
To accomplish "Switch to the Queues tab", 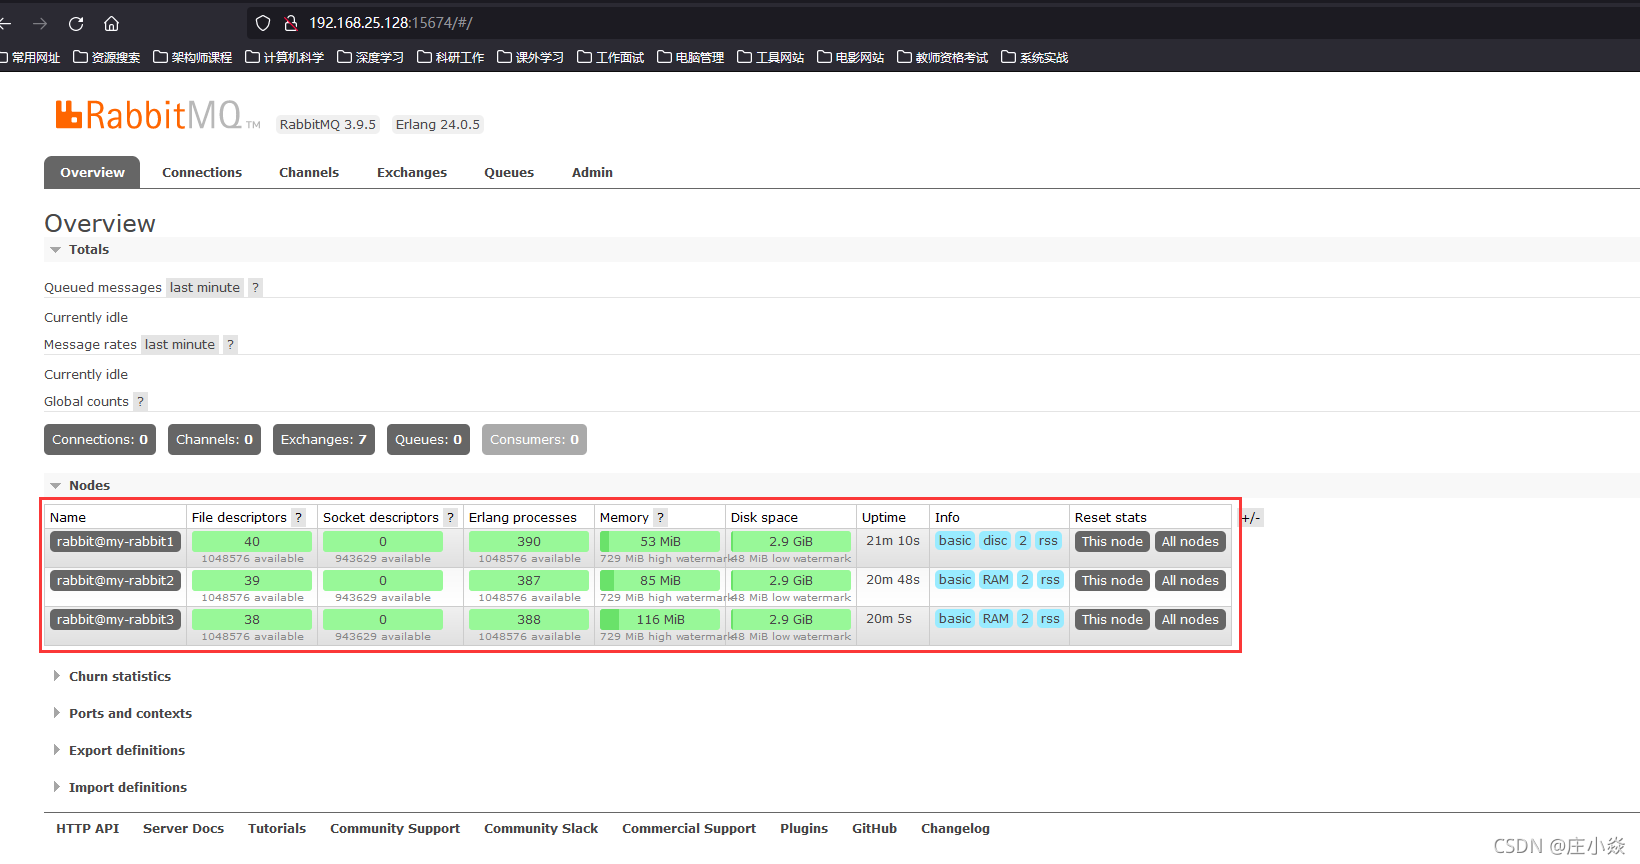I will point(509,173).
